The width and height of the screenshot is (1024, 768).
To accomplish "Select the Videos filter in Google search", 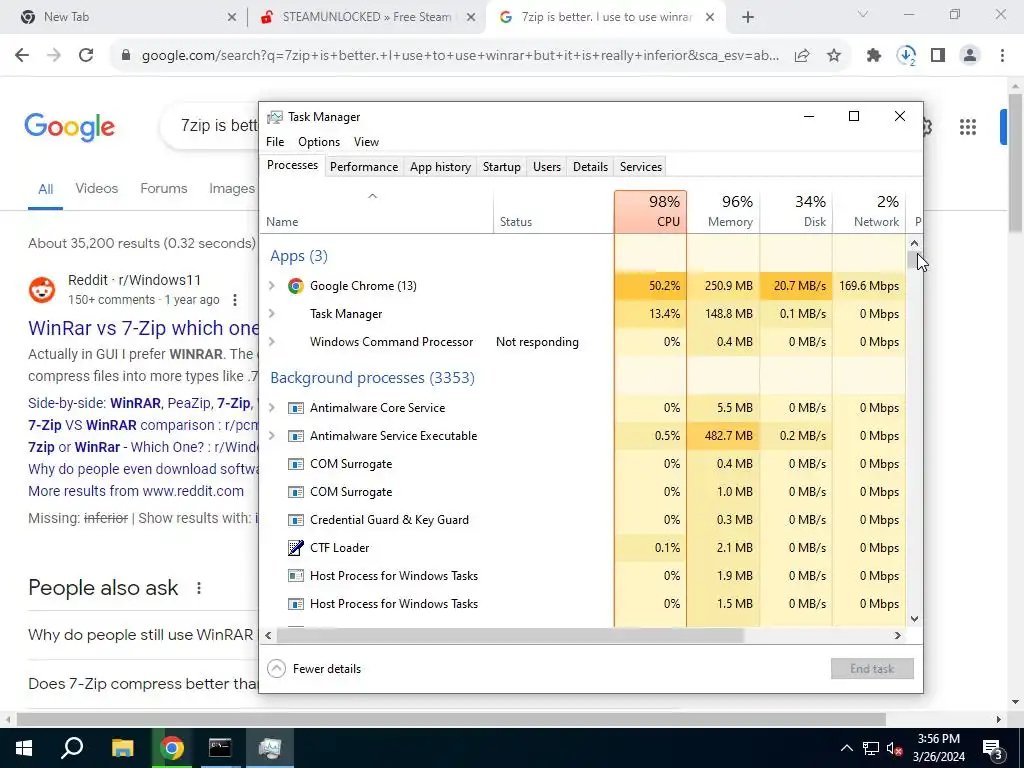I will point(97,189).
